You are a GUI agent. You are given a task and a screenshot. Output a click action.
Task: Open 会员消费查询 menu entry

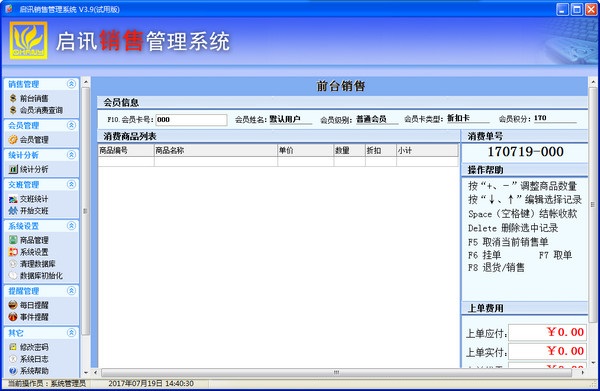pos(41,111)
